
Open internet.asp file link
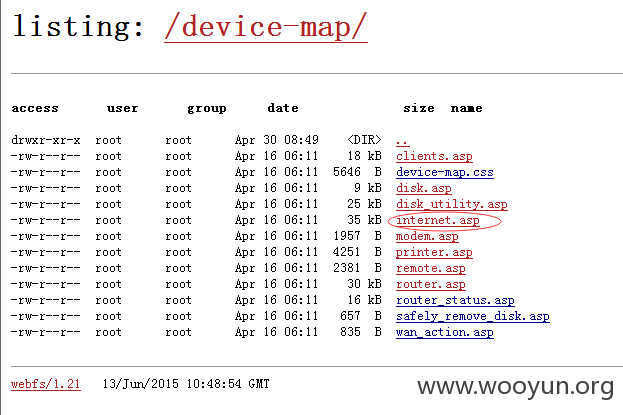coord(438,220)
